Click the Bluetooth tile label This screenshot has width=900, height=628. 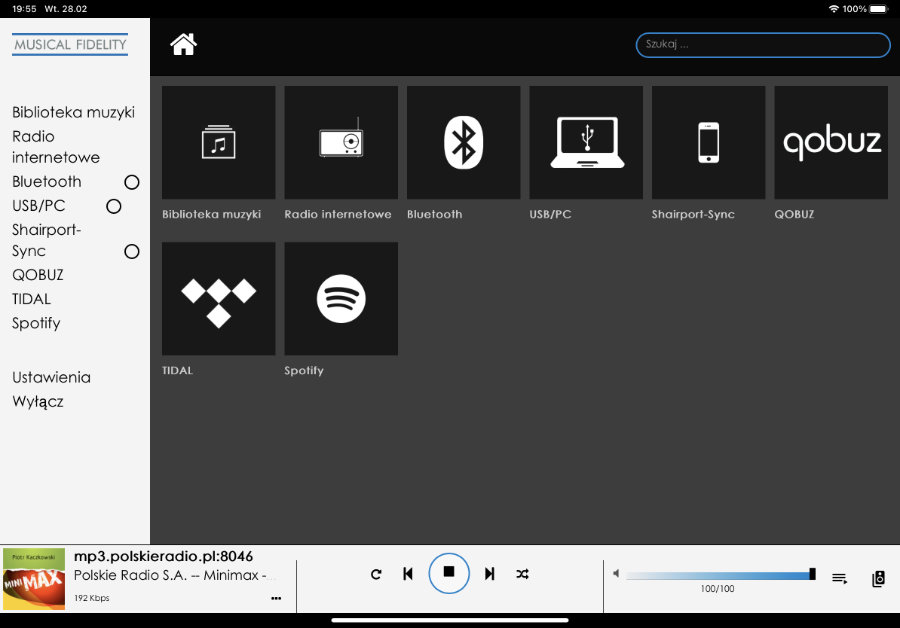[435, 214]
